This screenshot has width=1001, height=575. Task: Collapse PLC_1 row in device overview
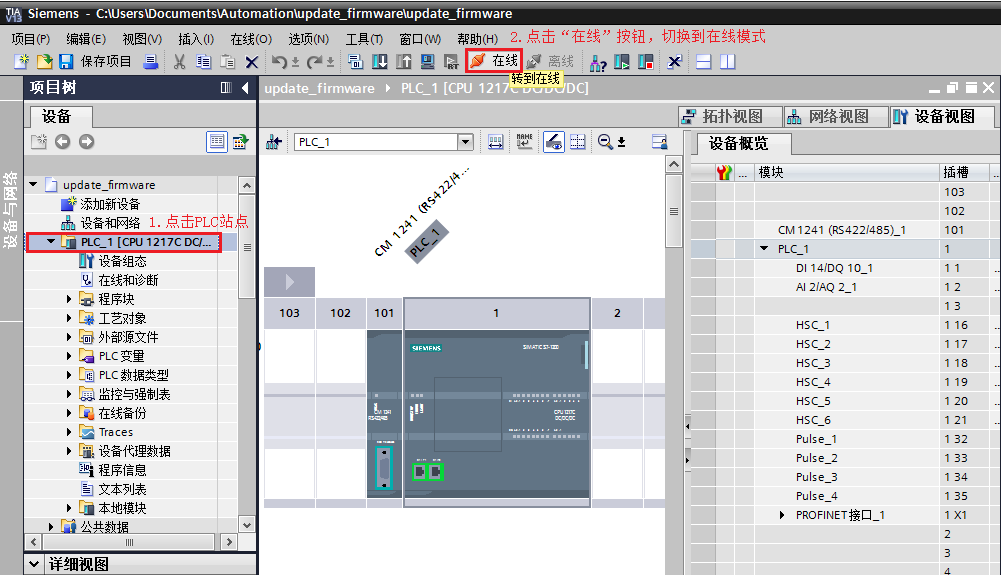coord(764,248)
